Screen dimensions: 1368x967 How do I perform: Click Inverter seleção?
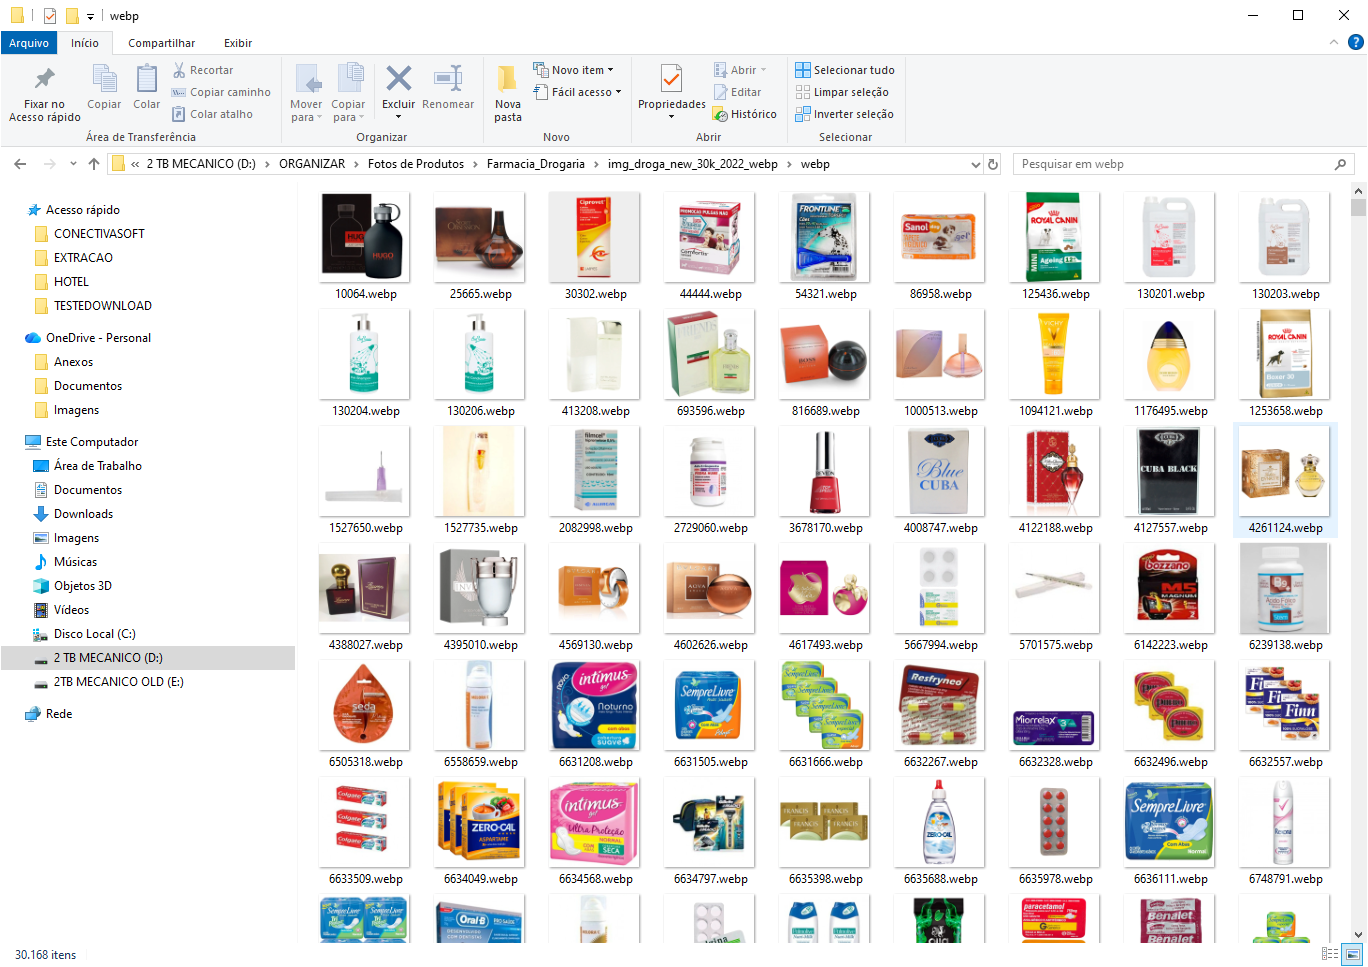[844, 114]
